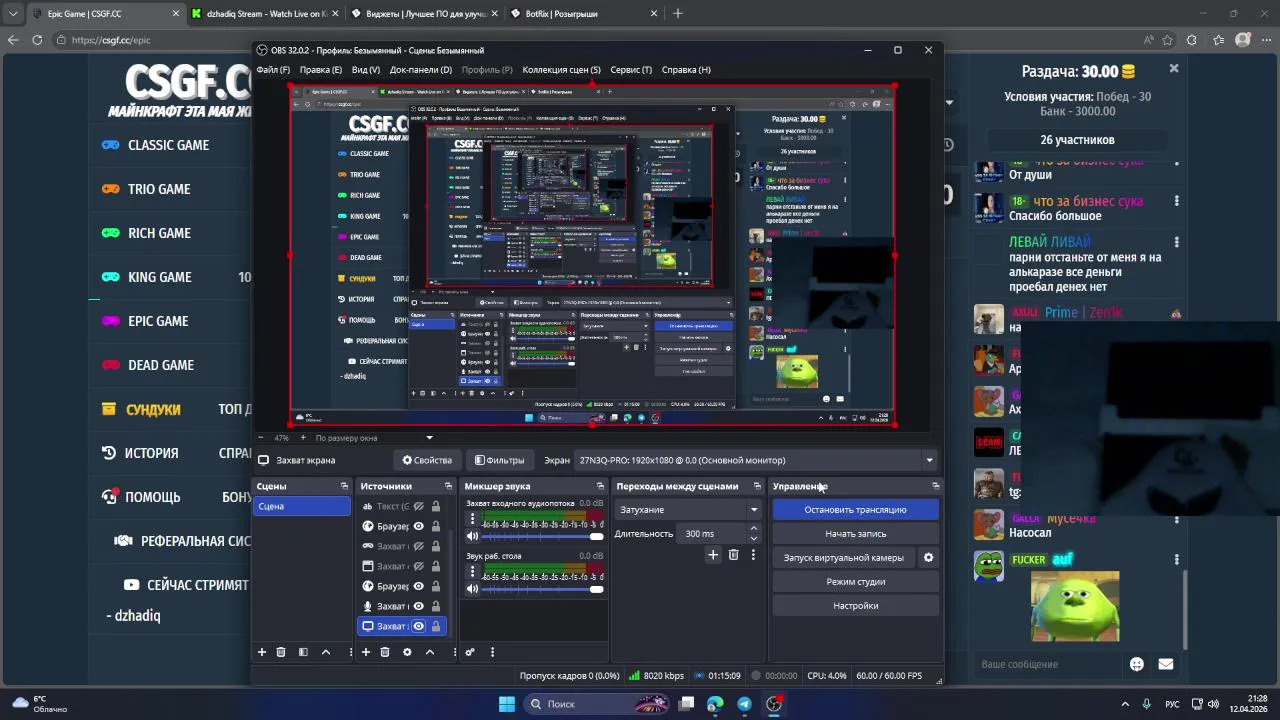Decrease transition Длительность with down arrow
Image resolution: width=1280 pixels, height=720 pixels.
[753, 538]
